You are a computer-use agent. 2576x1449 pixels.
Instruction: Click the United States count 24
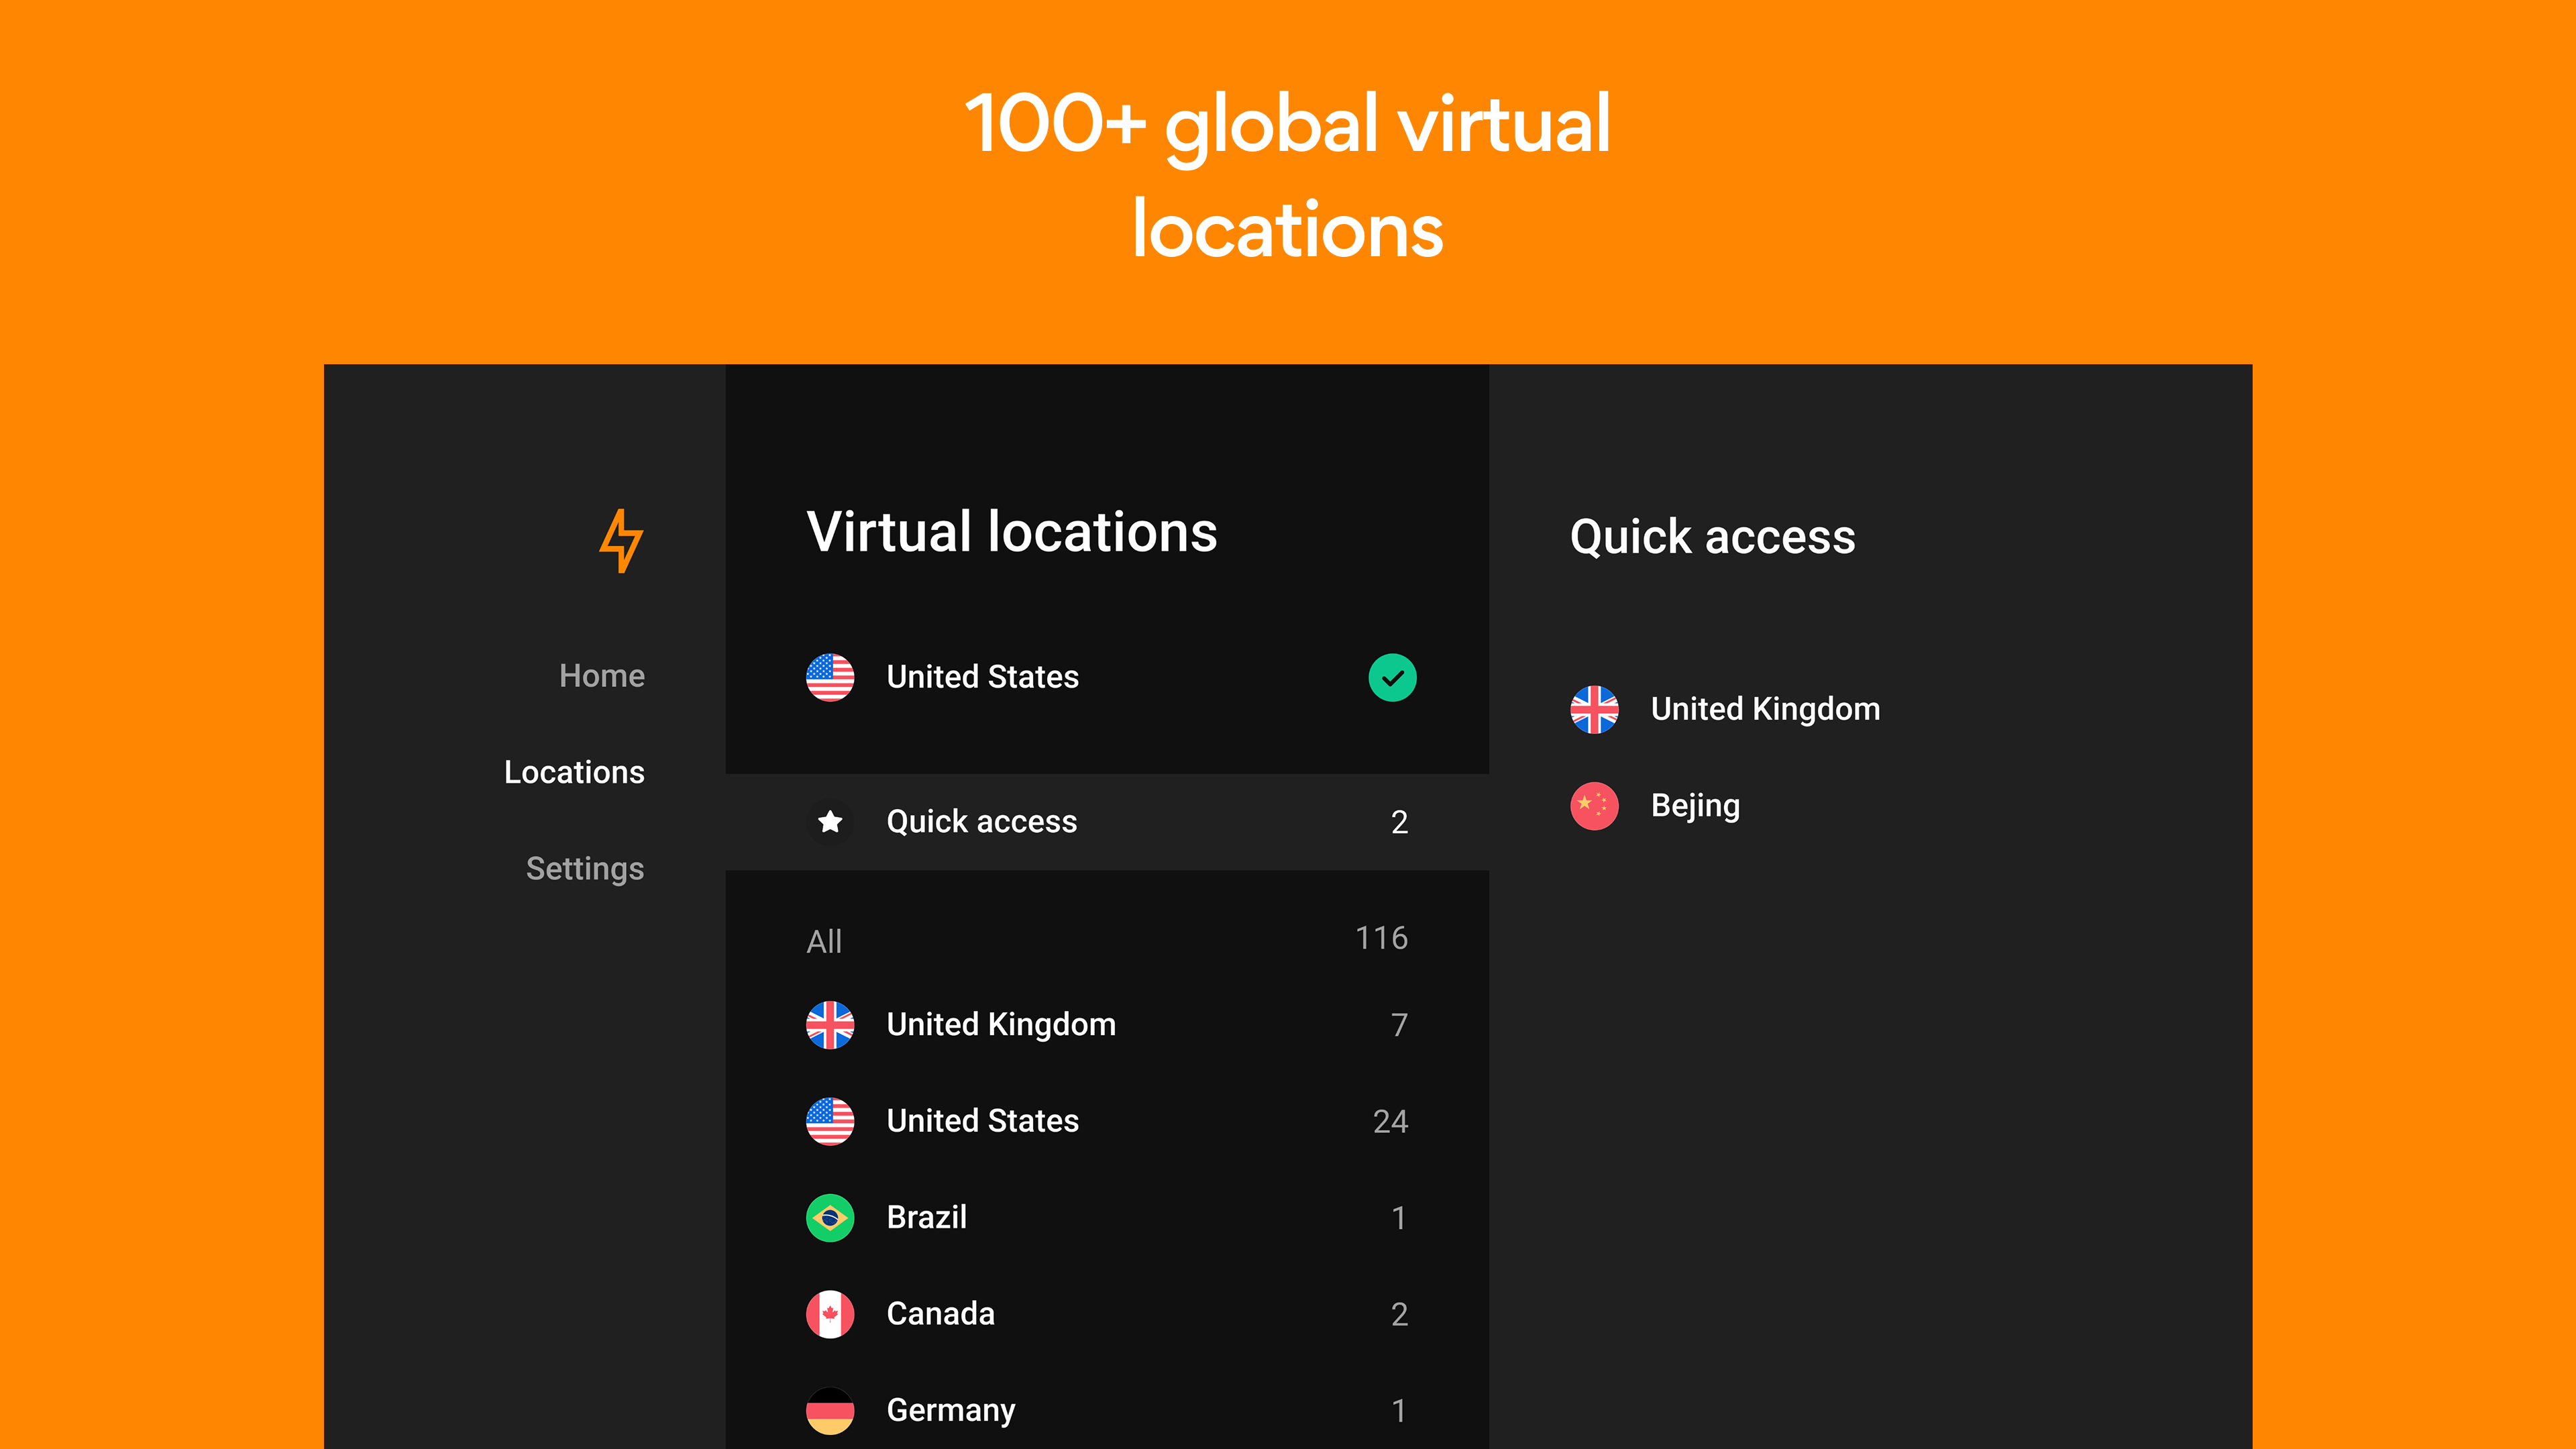pos(1390,1121)
